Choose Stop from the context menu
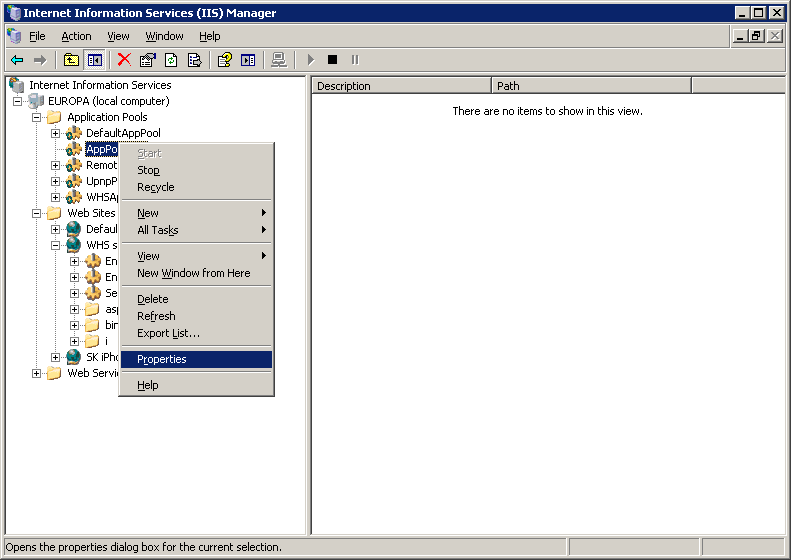 pos(197,170)
